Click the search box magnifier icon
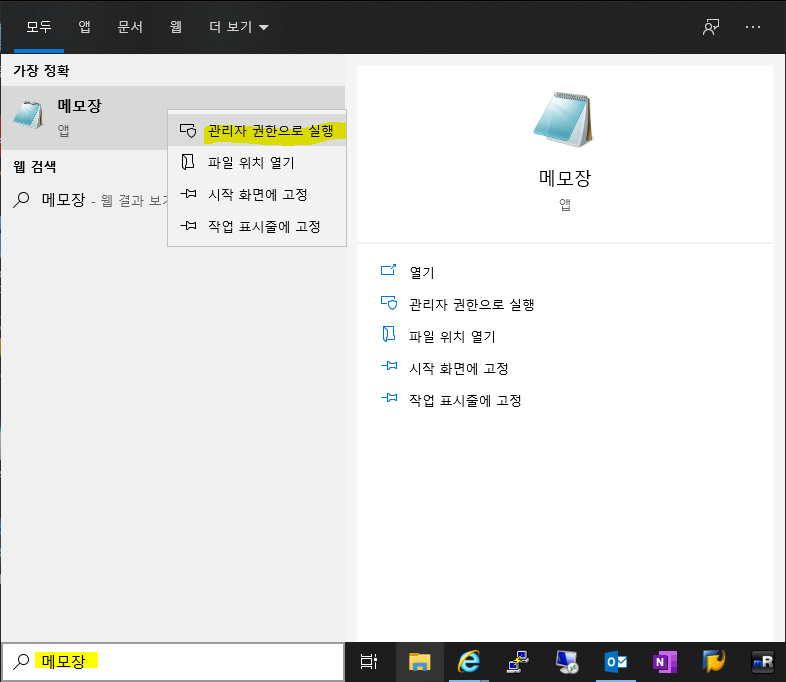786x682 pixels. pos(21,661)
